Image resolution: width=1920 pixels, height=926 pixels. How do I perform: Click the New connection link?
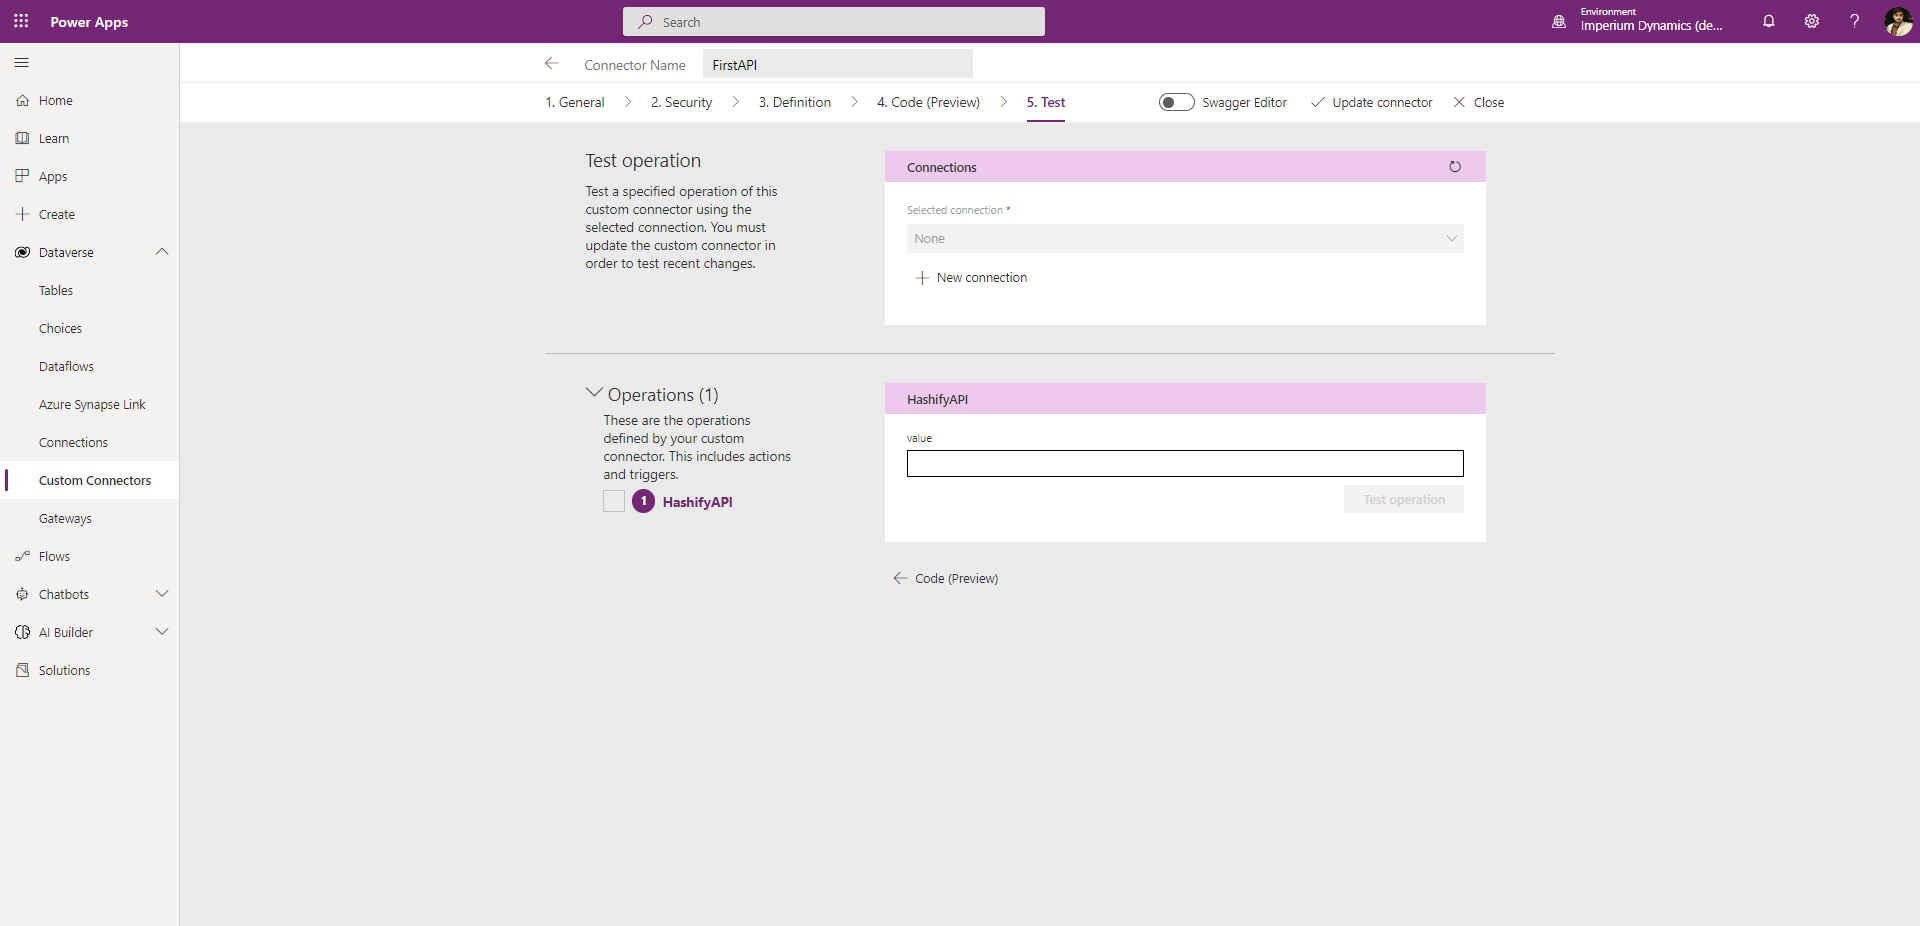(x=981, y=278)
